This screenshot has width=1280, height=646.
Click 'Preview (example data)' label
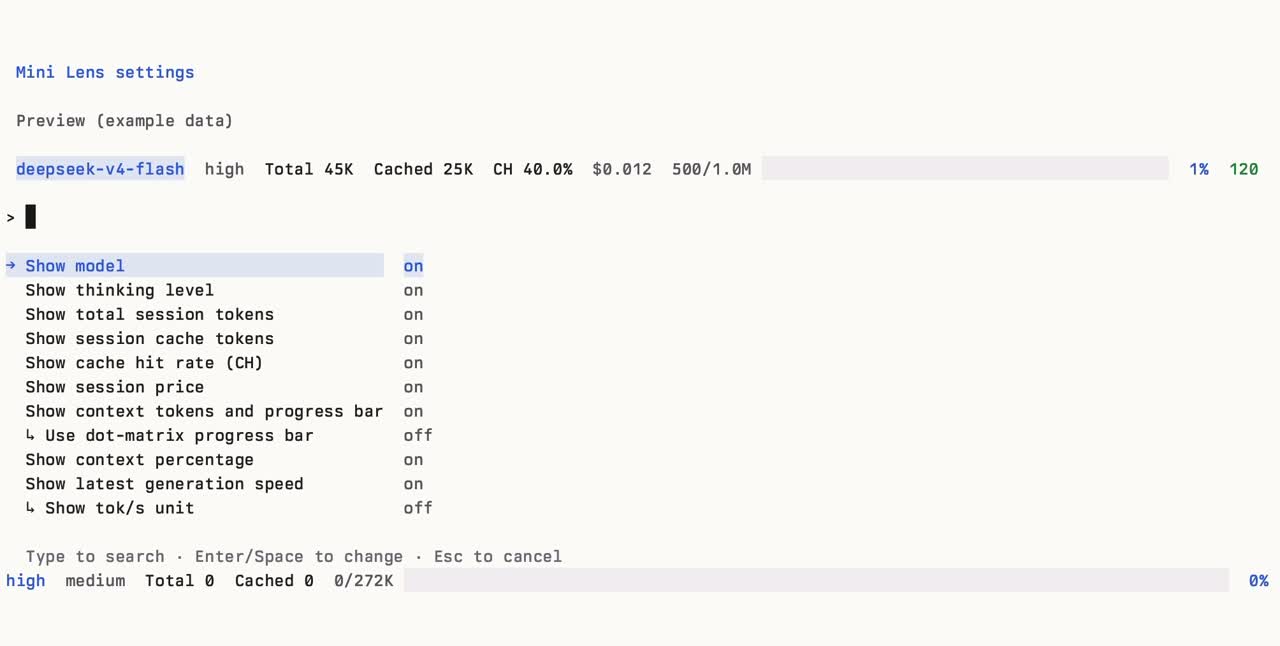click(124, 120)
